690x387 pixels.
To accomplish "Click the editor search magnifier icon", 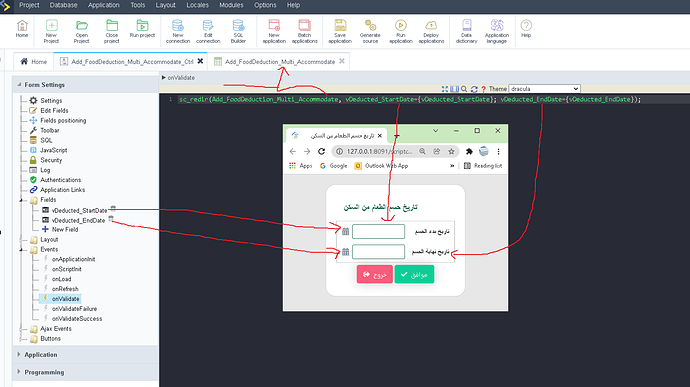I will 464,89.
